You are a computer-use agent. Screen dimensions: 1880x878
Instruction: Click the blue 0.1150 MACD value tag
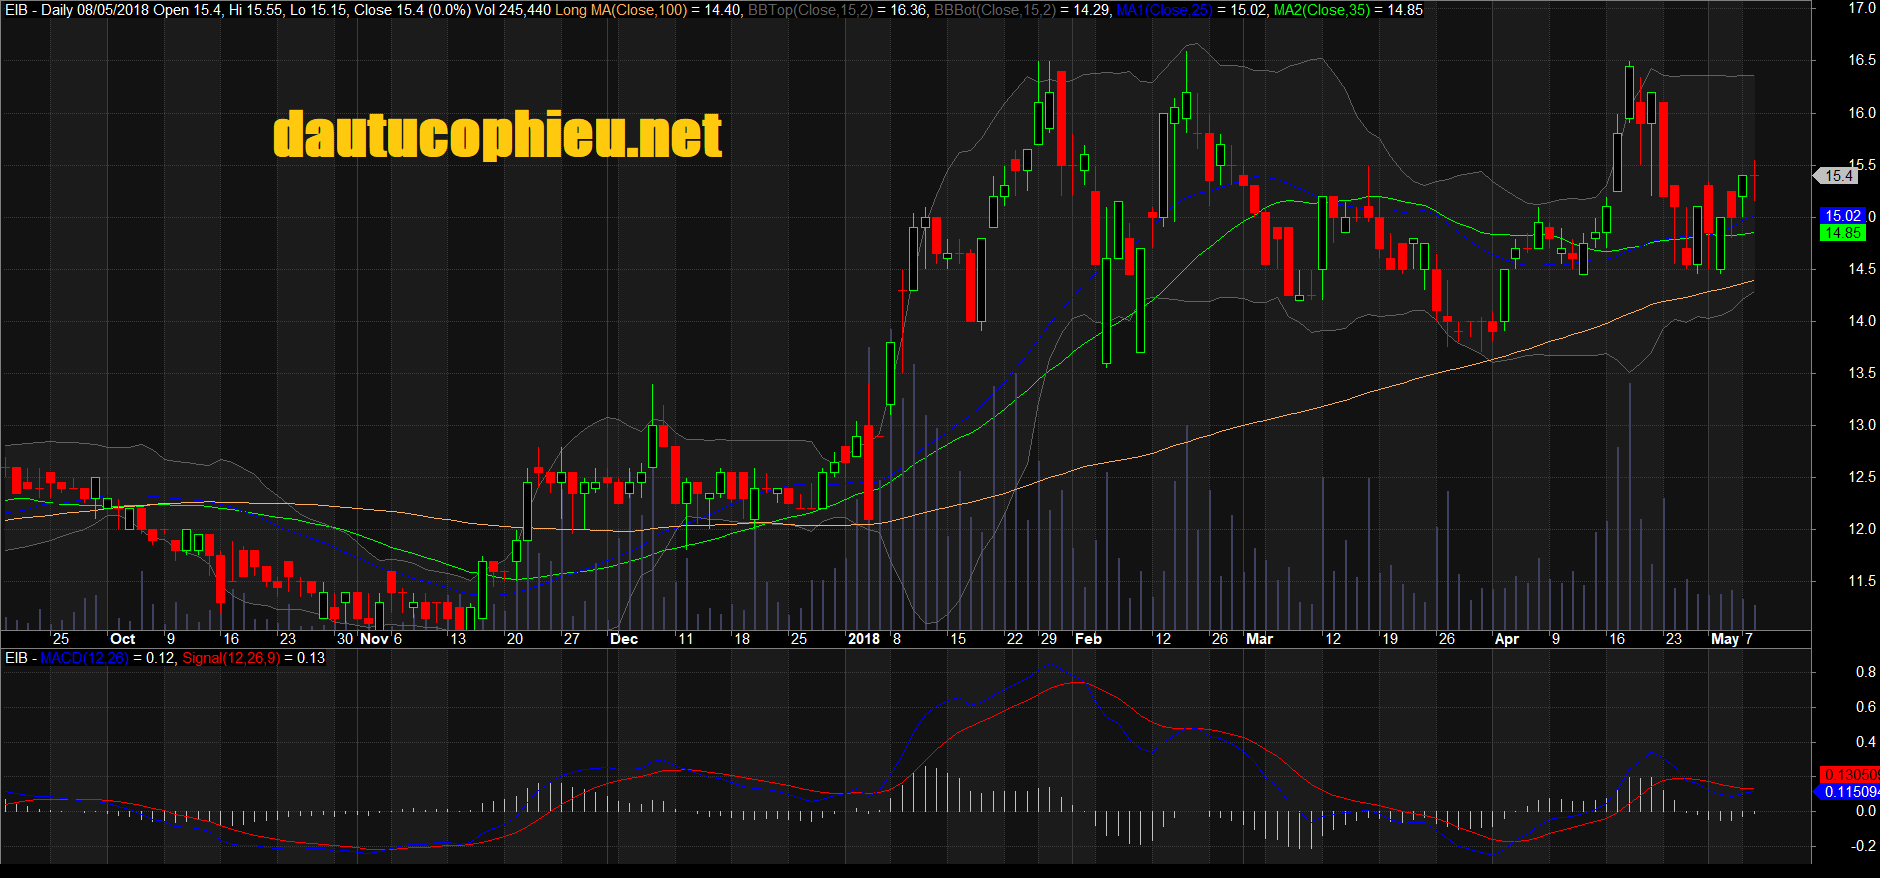(x=1849, y=792)
